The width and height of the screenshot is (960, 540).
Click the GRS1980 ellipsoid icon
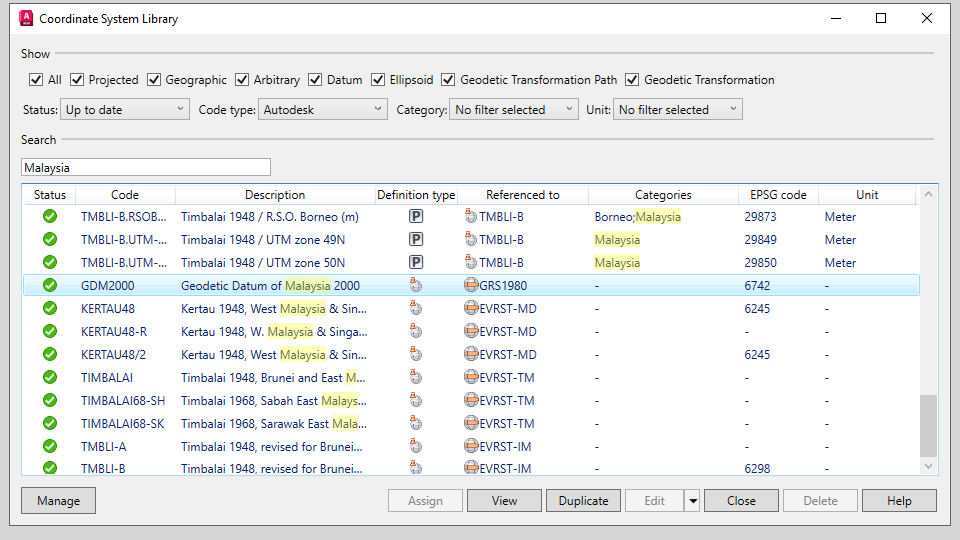point(472,286)
